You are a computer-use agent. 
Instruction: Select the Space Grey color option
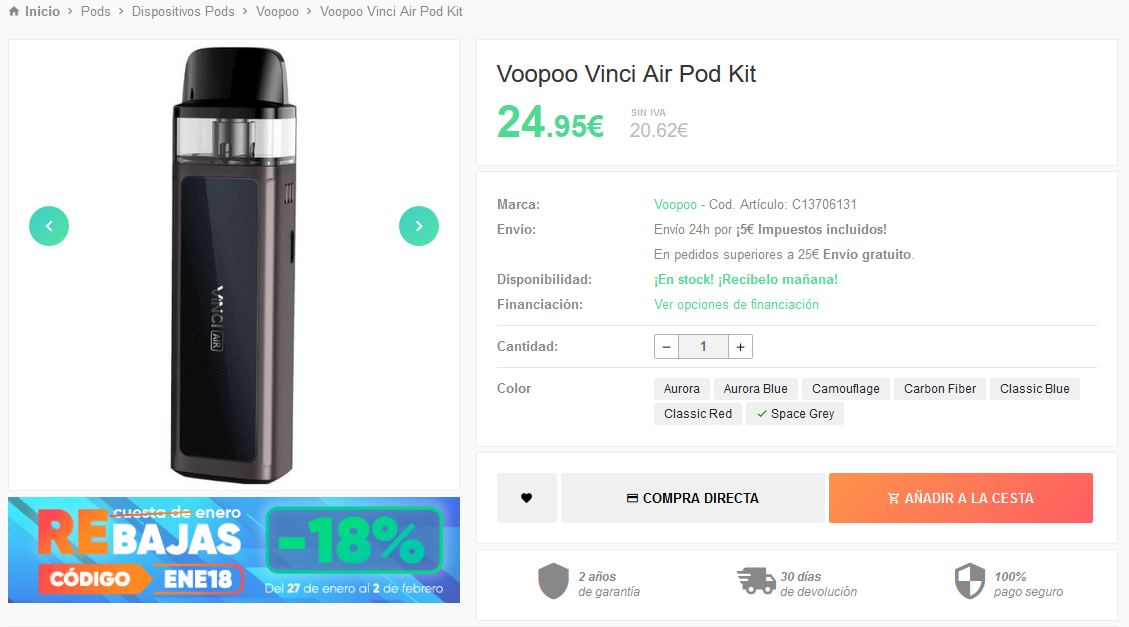pos(796,414)
